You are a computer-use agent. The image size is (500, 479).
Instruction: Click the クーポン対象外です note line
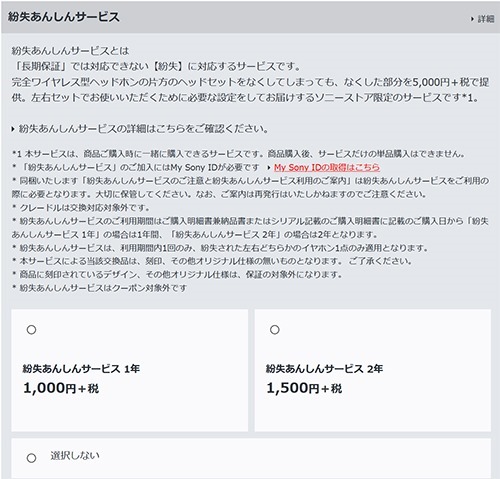(x=99, y=288)
